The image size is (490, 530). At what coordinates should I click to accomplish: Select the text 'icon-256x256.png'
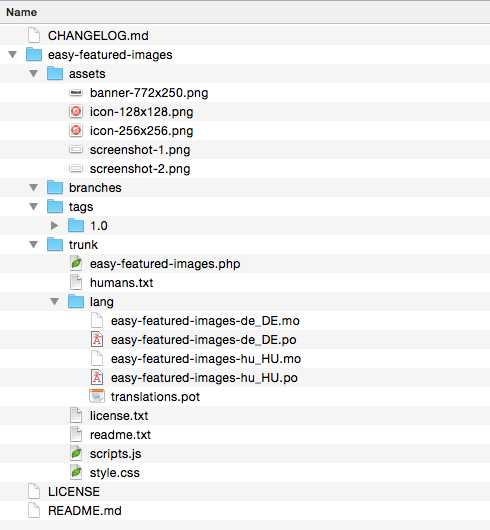point(142,131)
